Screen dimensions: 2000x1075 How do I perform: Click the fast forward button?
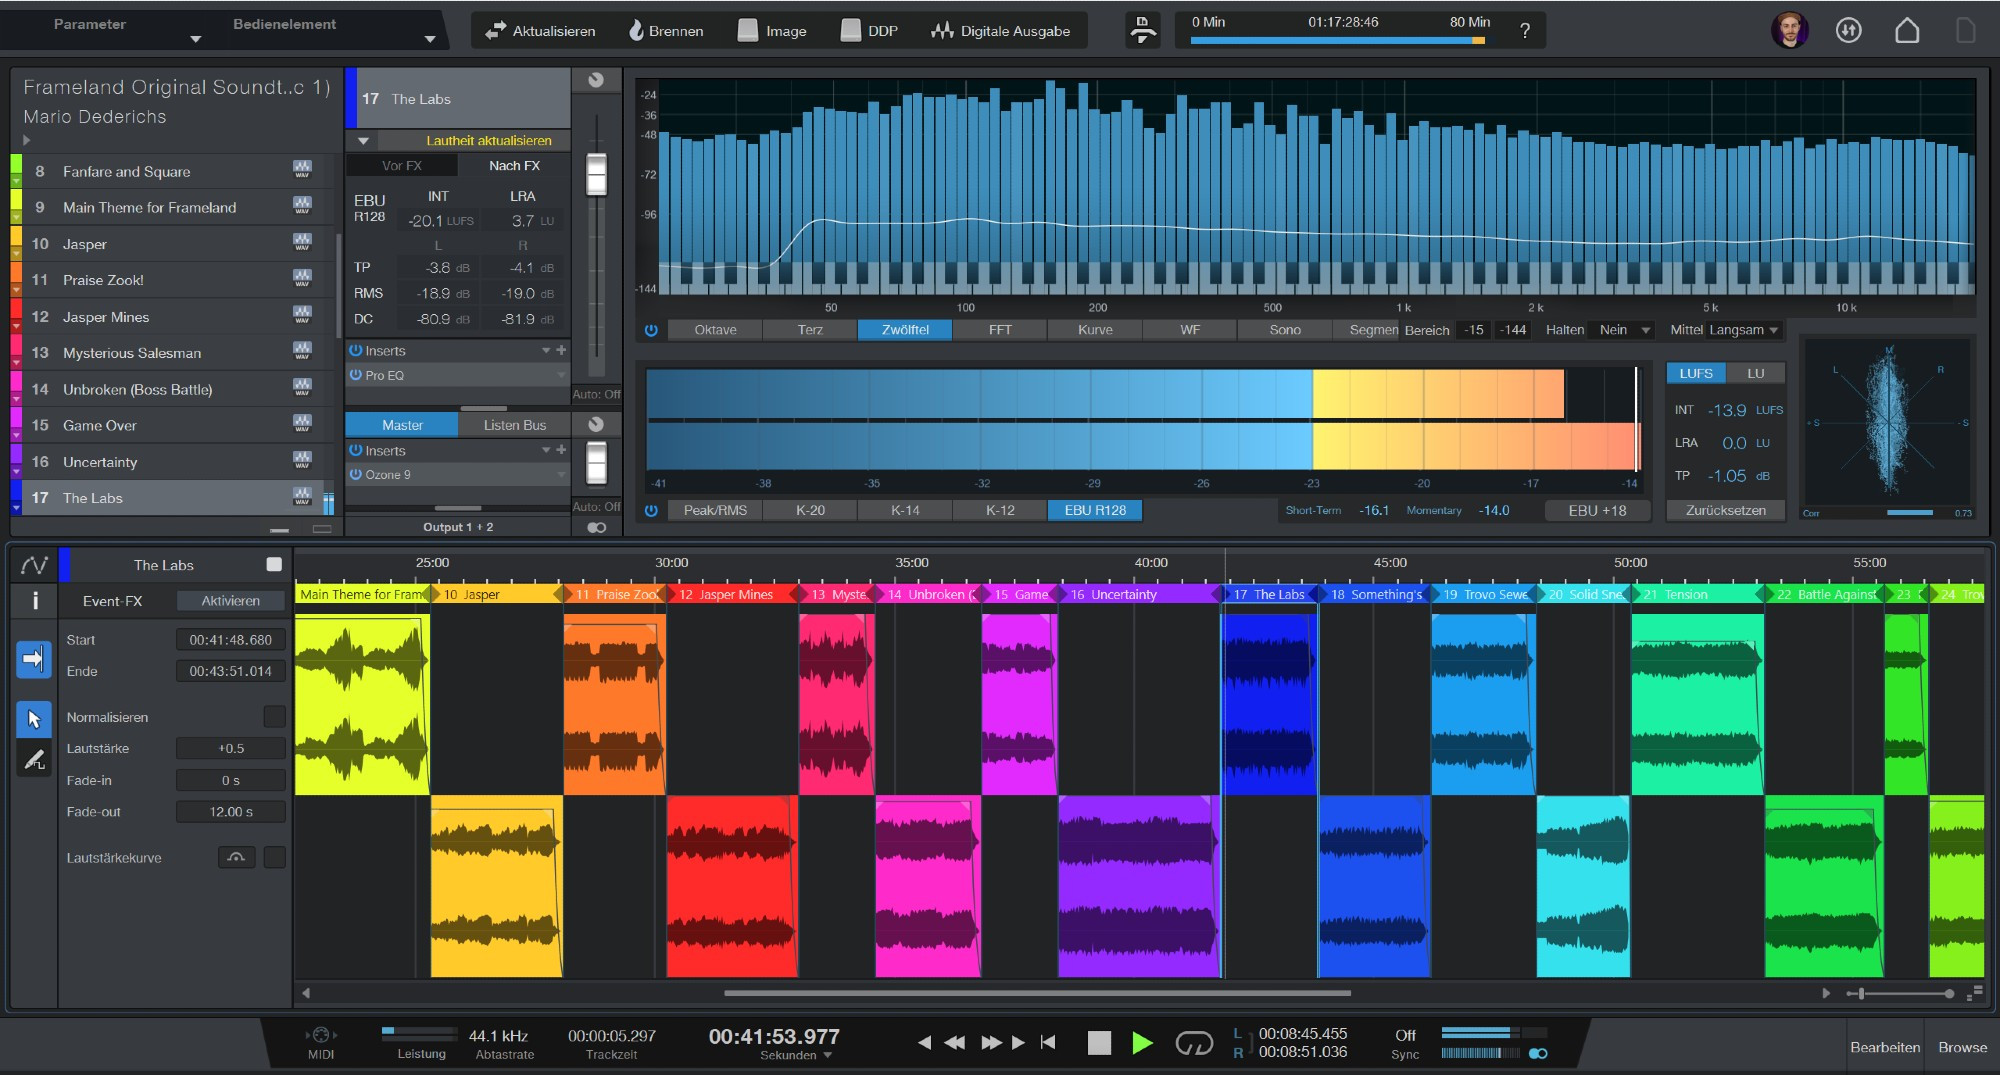tap(991, 1043)
